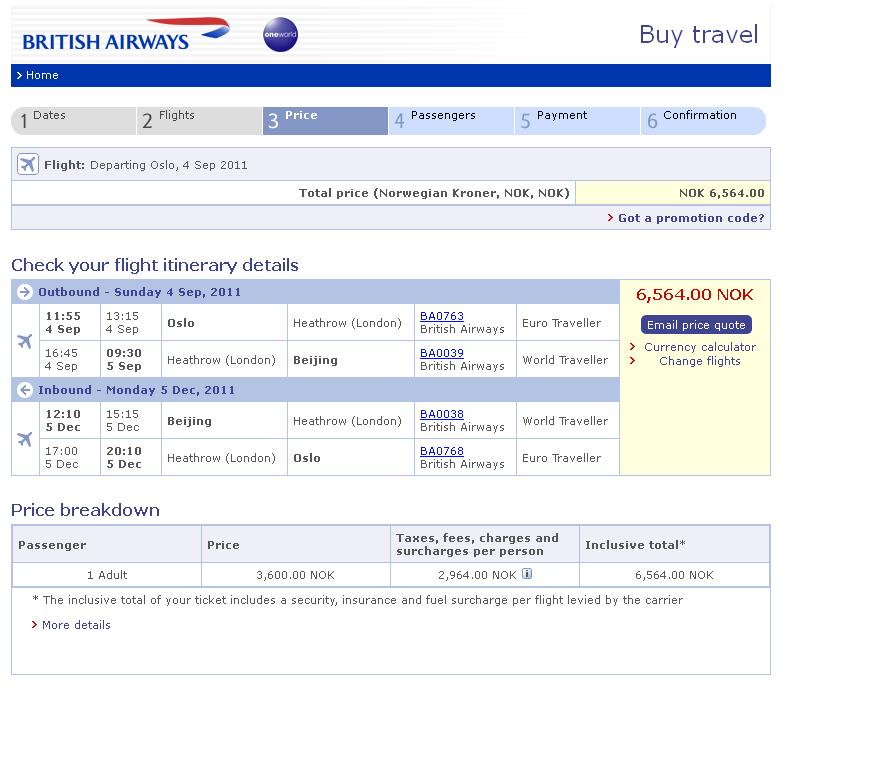Open the taxes info icon

[x=527, y=574]
